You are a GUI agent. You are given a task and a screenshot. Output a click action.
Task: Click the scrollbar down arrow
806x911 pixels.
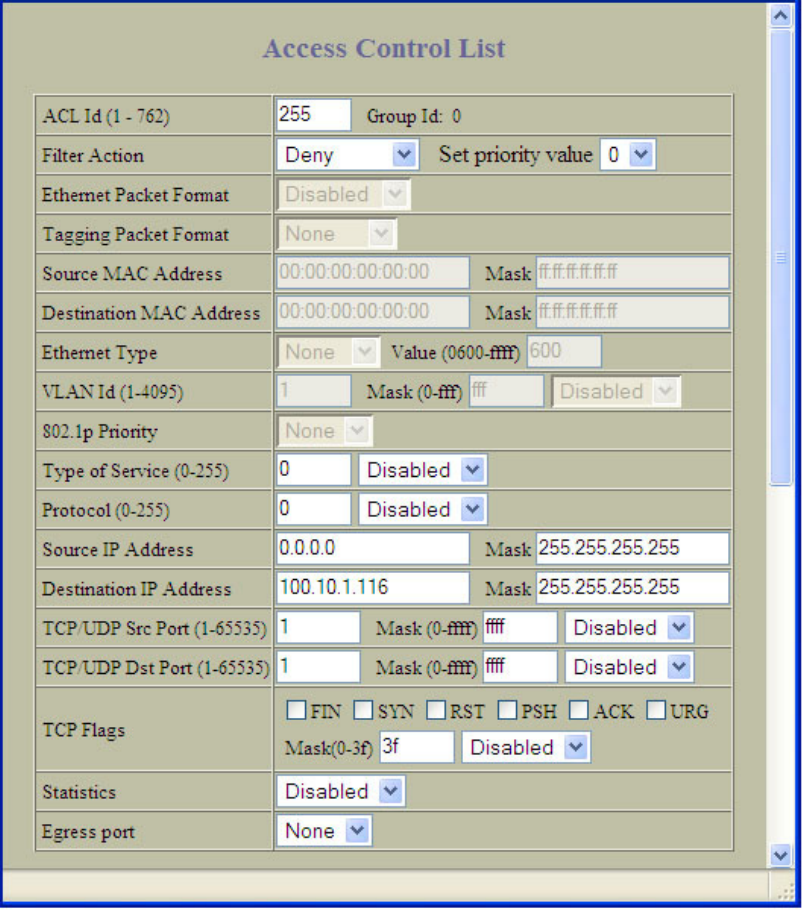point(781,855)
